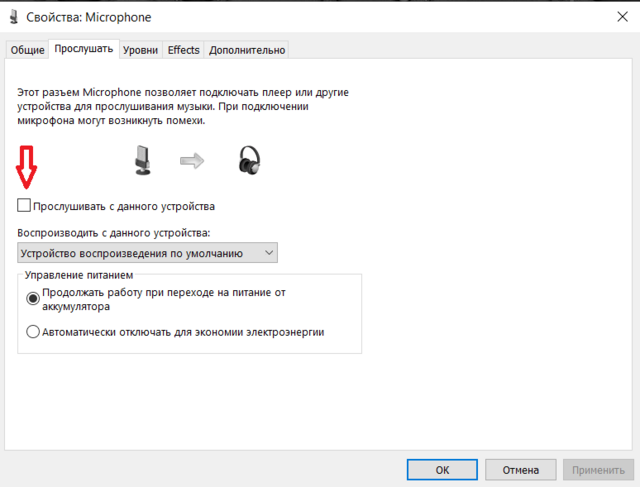The image size is (640, 487).
Task: Select the Прослушать tab
Action: coord(84,49)
